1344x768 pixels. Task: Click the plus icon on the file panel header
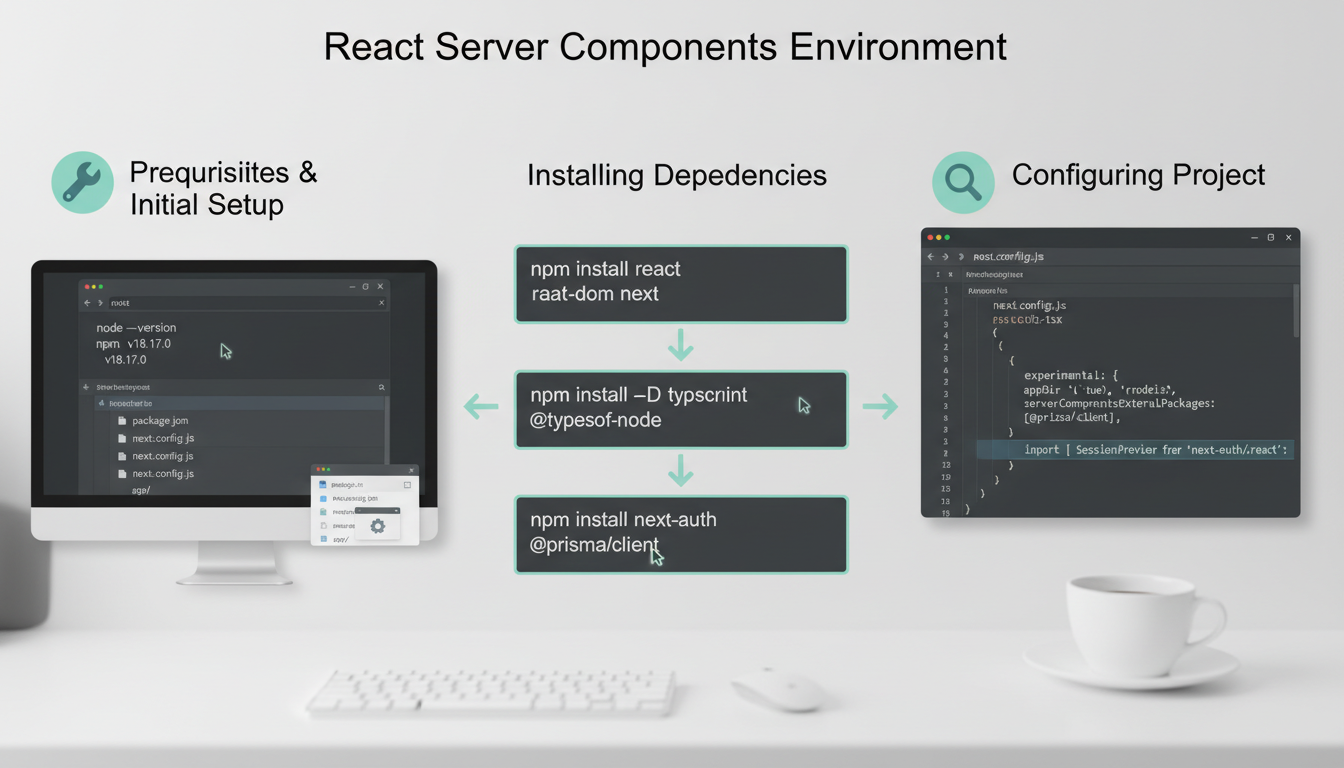coord(87,387)
